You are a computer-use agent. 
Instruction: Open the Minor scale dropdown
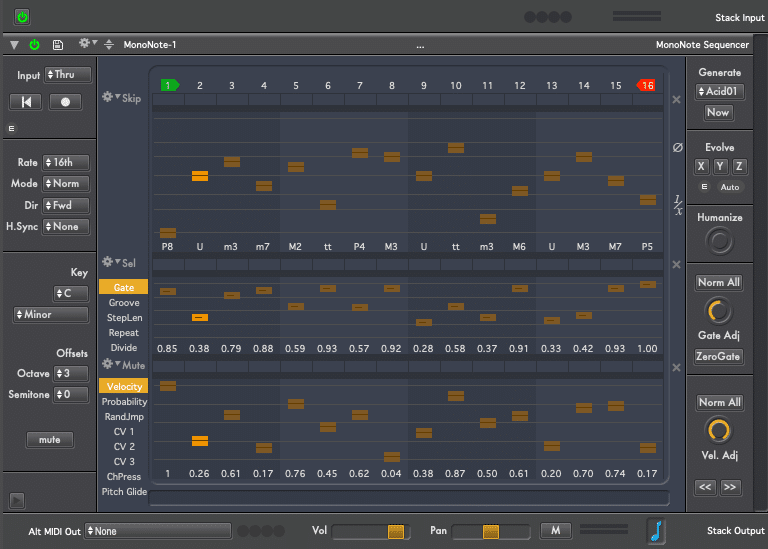tap(51, 314)
